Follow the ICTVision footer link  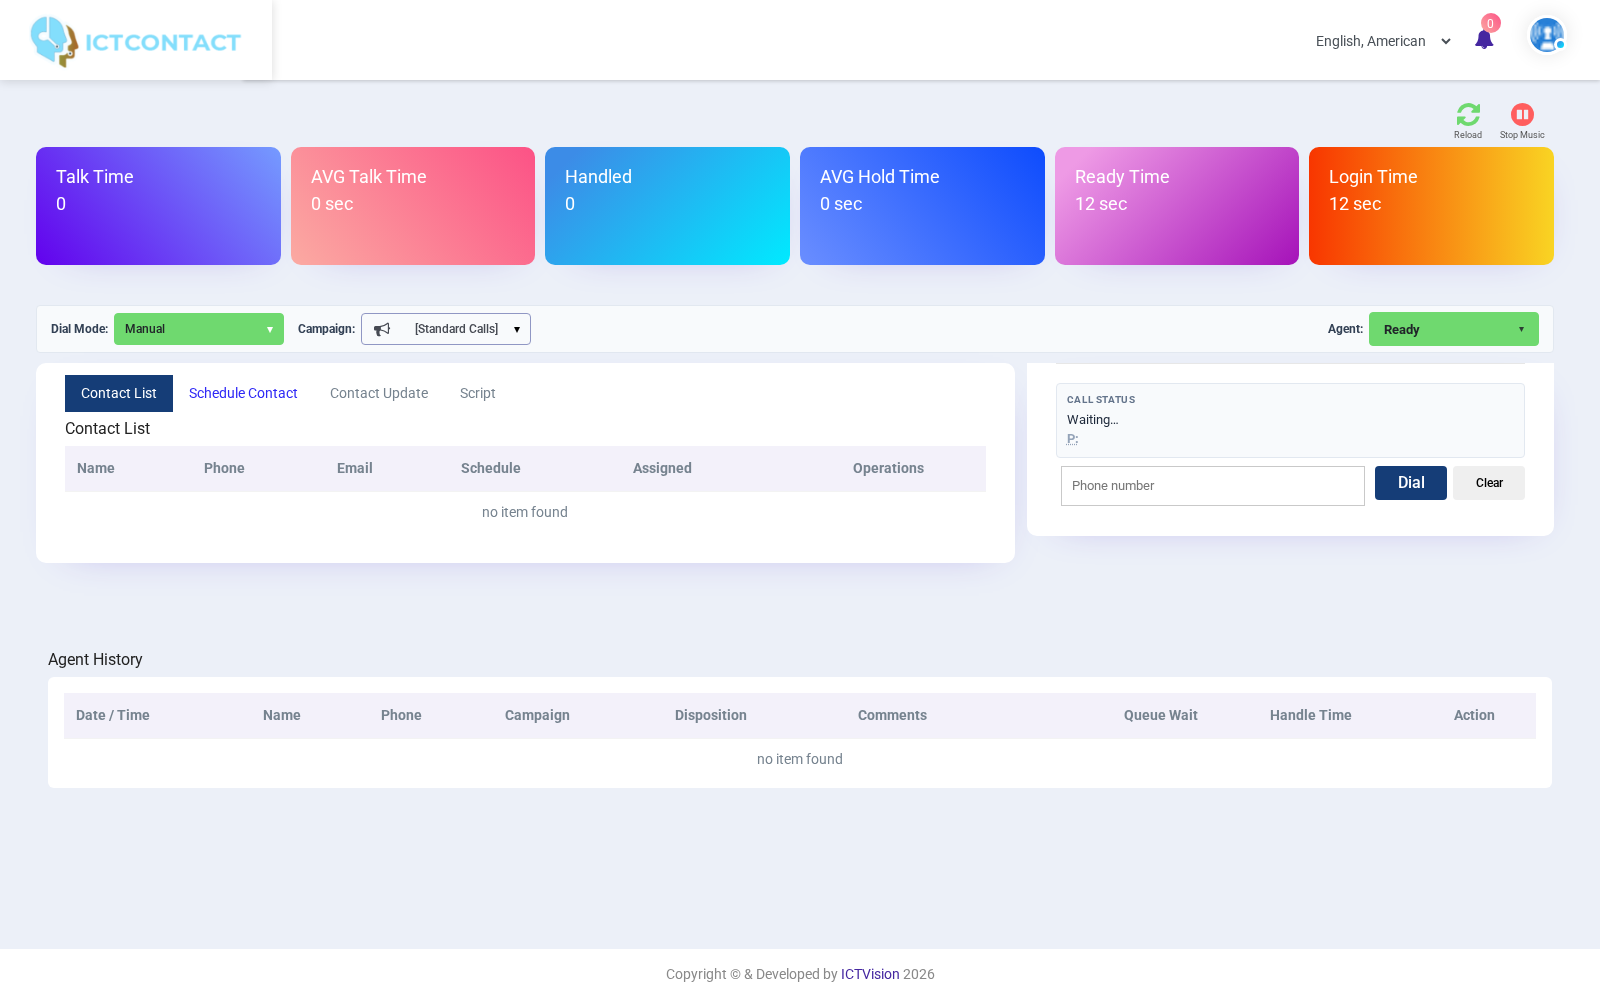pos(870,974)
